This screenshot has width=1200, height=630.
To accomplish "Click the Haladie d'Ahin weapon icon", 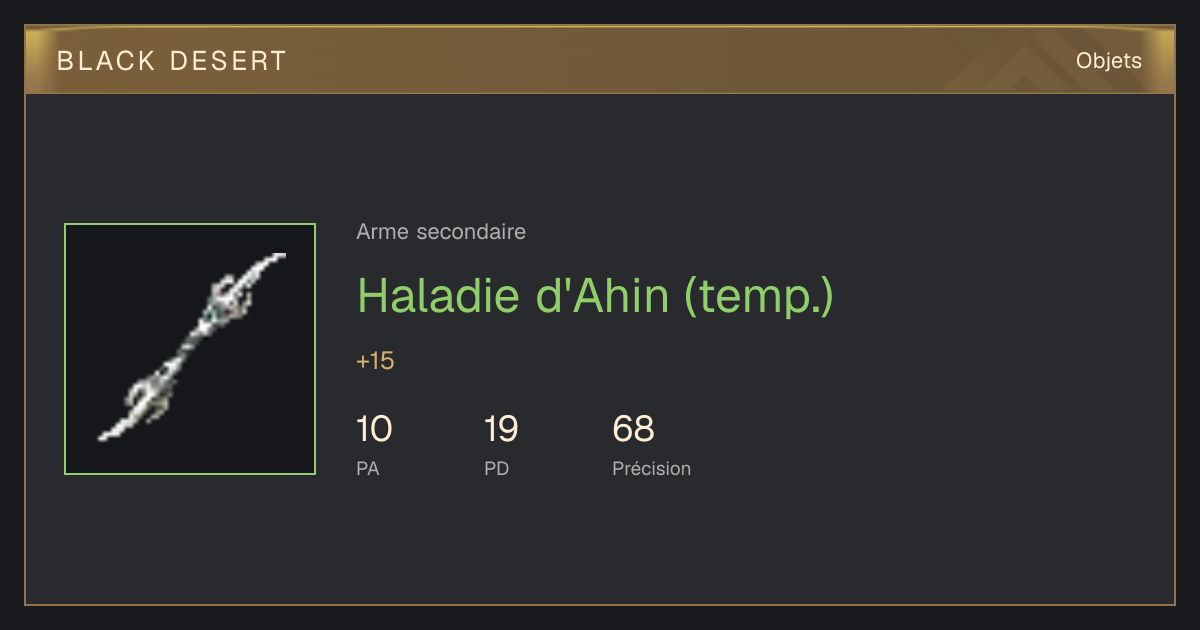I will 190,349.
